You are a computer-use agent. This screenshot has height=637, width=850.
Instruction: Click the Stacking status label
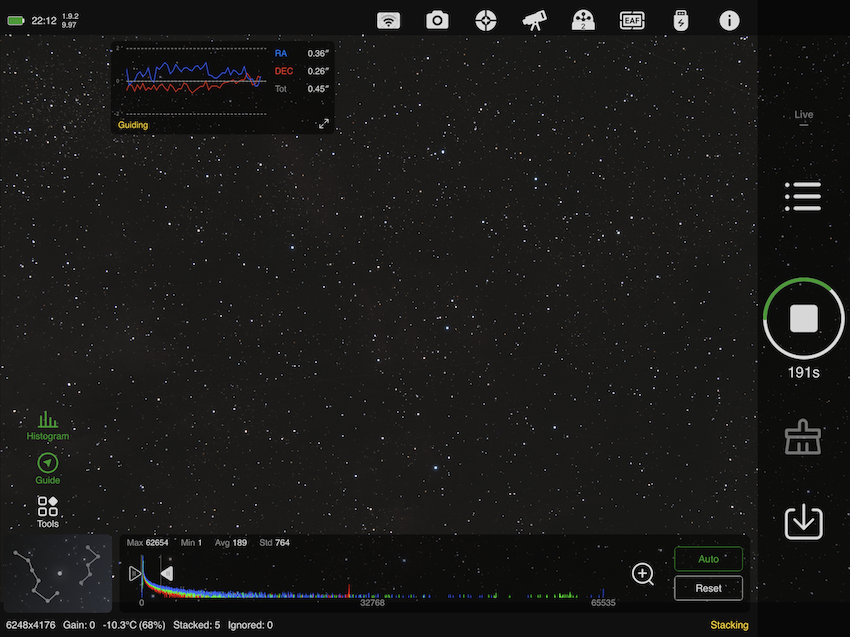pos(729,625)
